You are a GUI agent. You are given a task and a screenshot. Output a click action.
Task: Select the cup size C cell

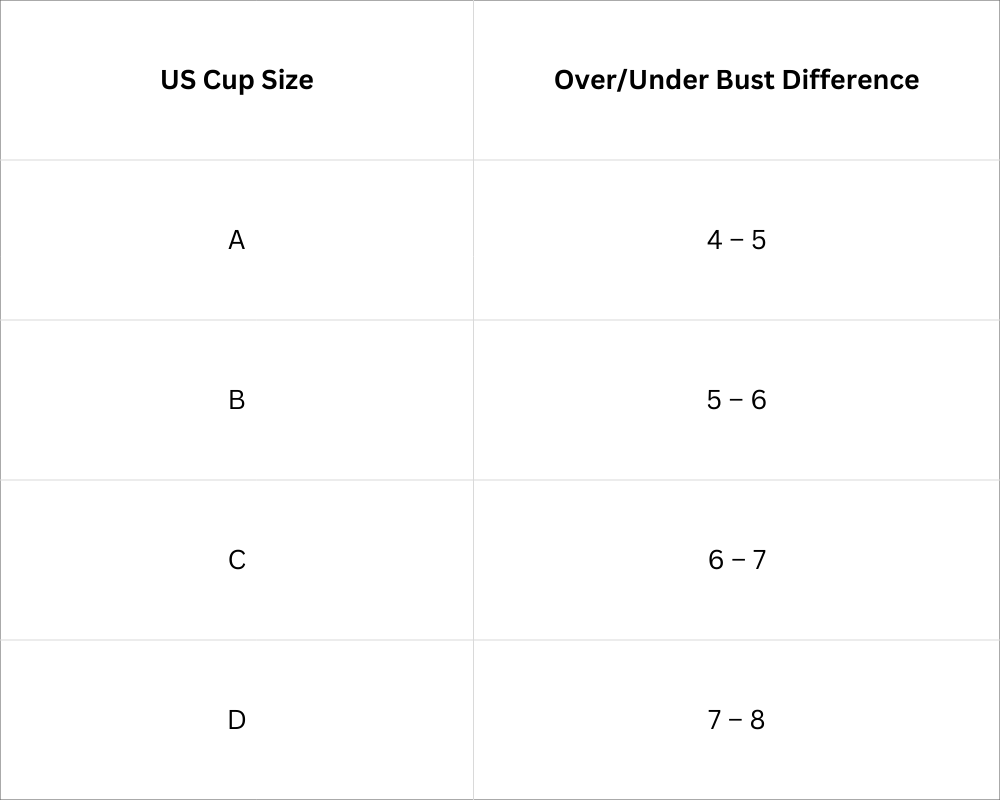click(x=237, y=560)
